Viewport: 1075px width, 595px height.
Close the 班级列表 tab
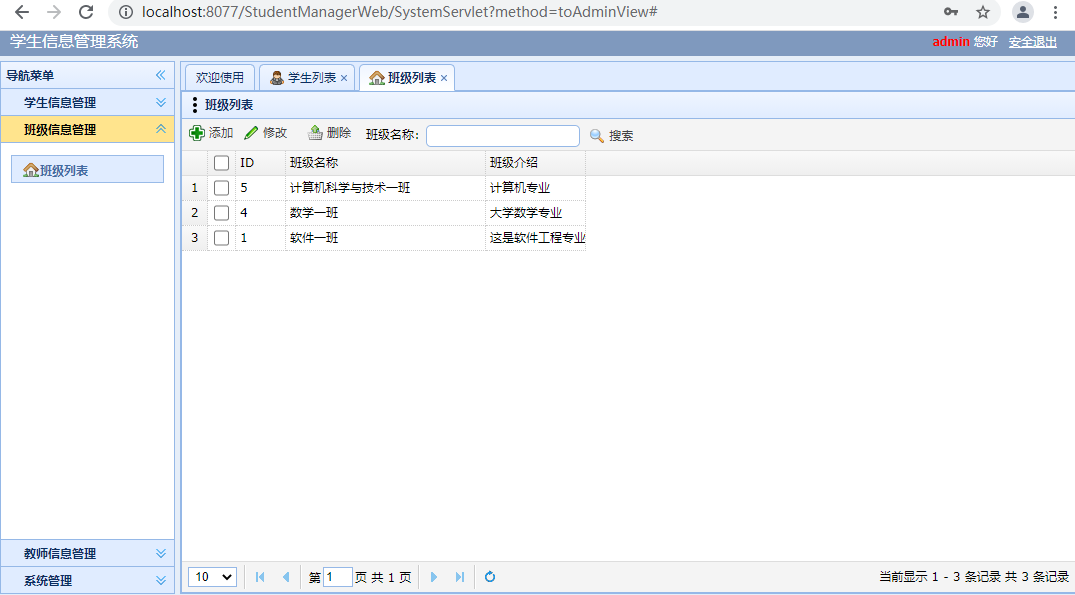point(444,78)
